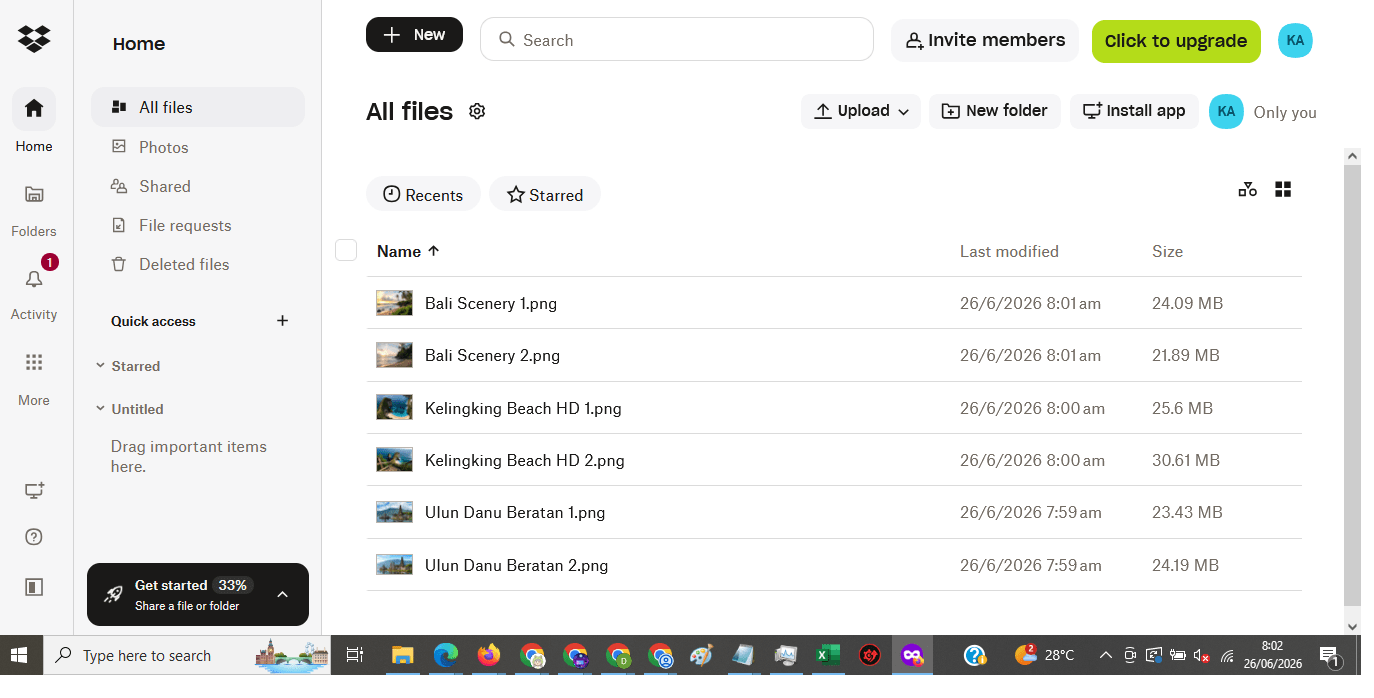The width and height of the screenshot is (1374, 698).
Task: Open Kelingking Beach HD 2.png file name
Action: click(524, 460)
